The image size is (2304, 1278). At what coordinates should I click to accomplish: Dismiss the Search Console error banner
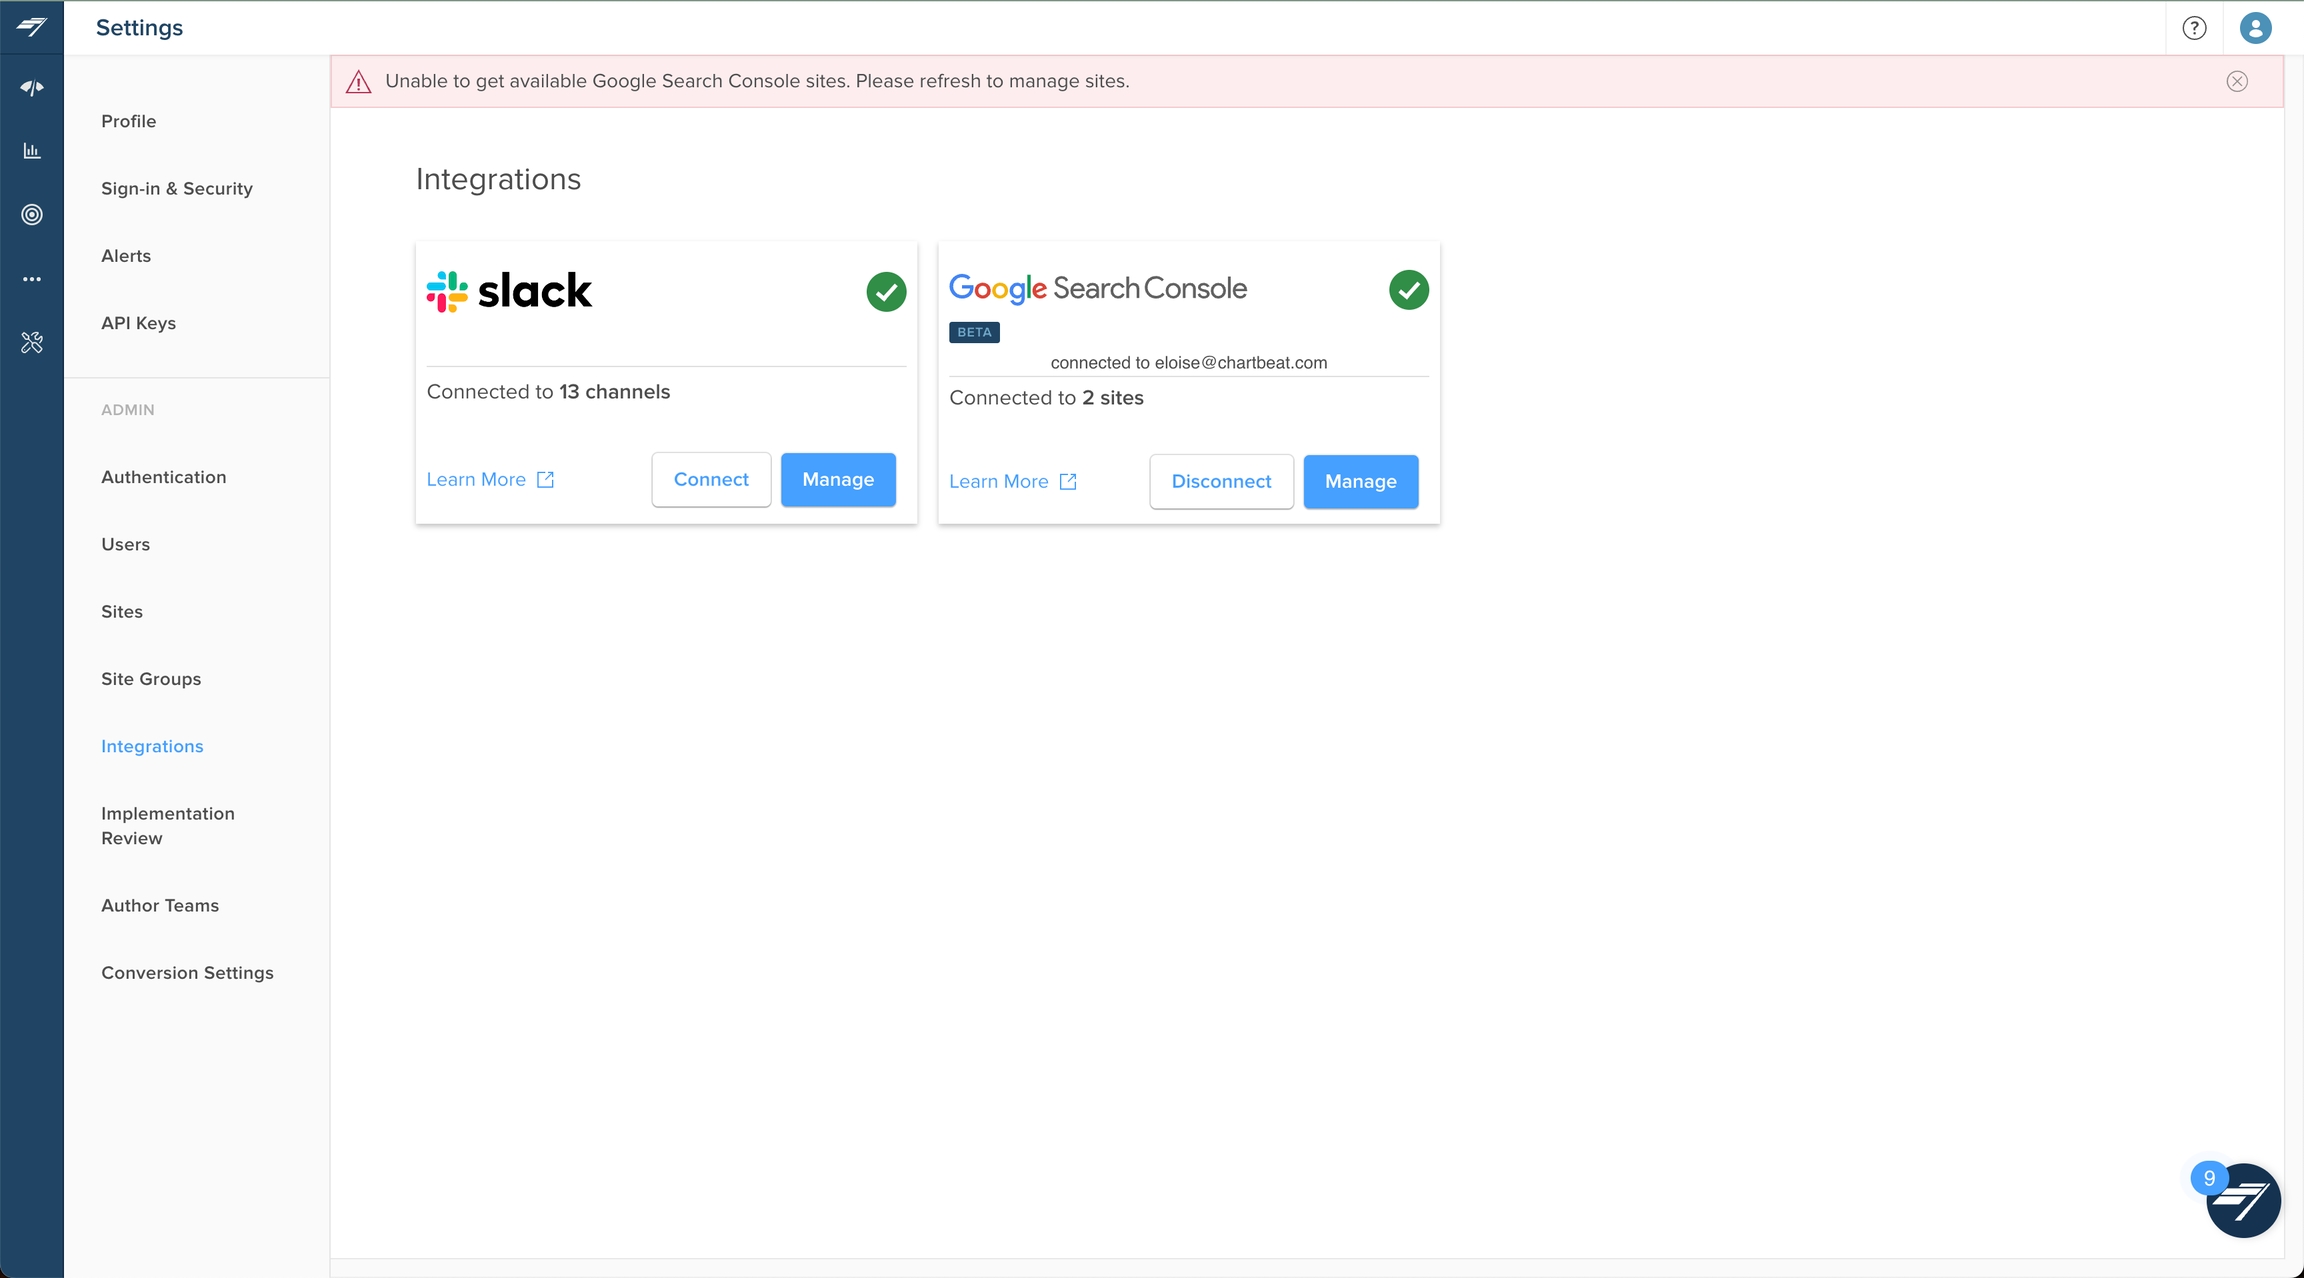click(2237, 82)
